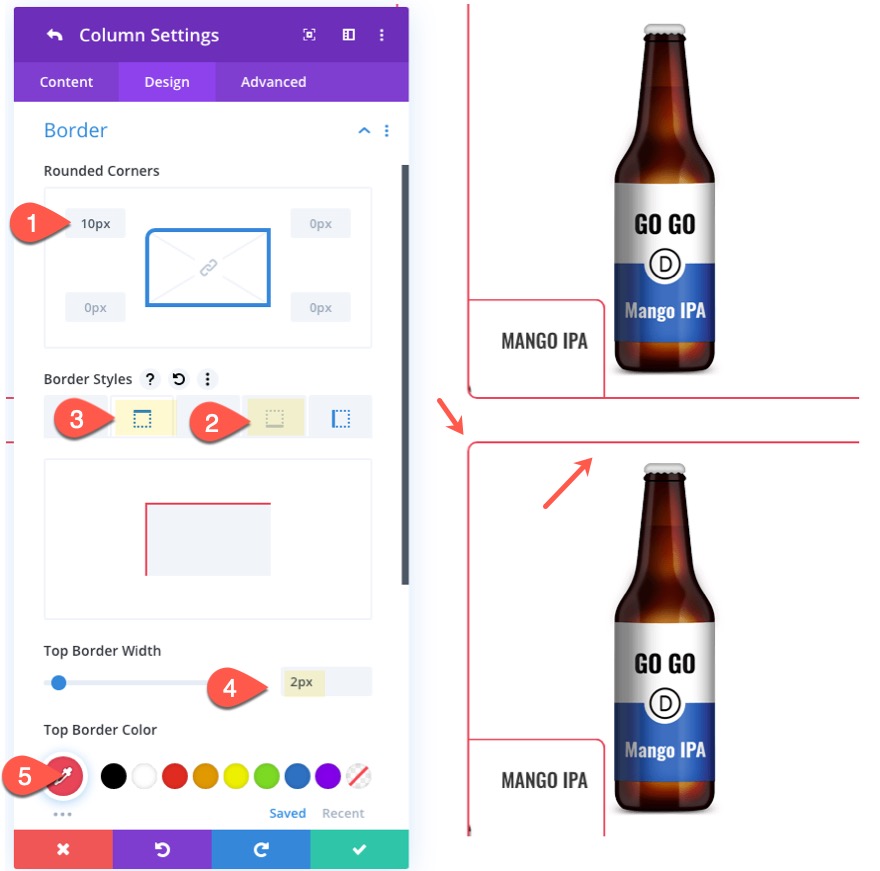Screen dimensions: 880x871
Task: Choose the transparent color swatch
Action: tap(359, 776)
